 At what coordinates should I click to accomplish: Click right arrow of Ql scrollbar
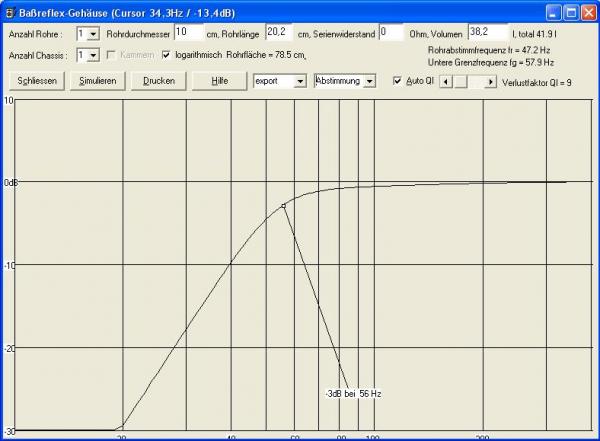click(490, 81)
